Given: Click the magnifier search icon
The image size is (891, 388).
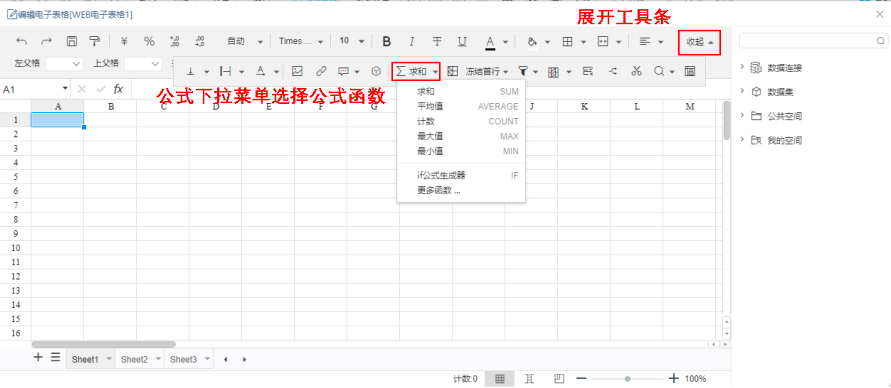Looking at the screenshot, I should pos(659,72).
